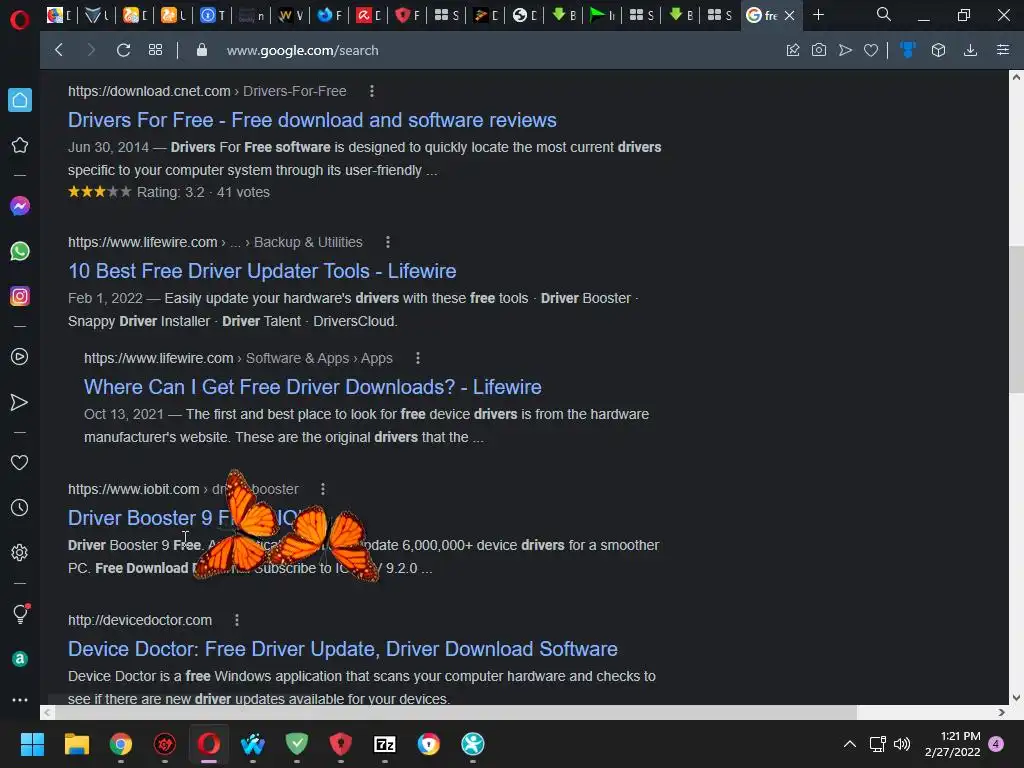Image resolution: width=1024 pixels, height=768 pixels.
Task: Open Bookmarks star in sidebar
Action: coord(20,145)
